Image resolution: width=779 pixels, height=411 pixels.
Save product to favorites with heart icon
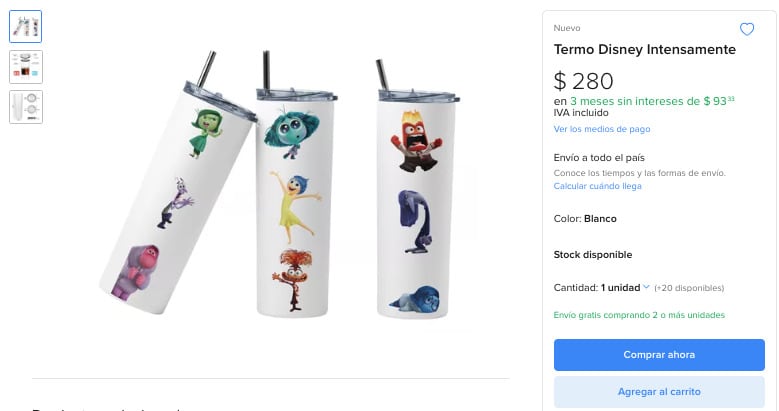(x=746, y=29)
